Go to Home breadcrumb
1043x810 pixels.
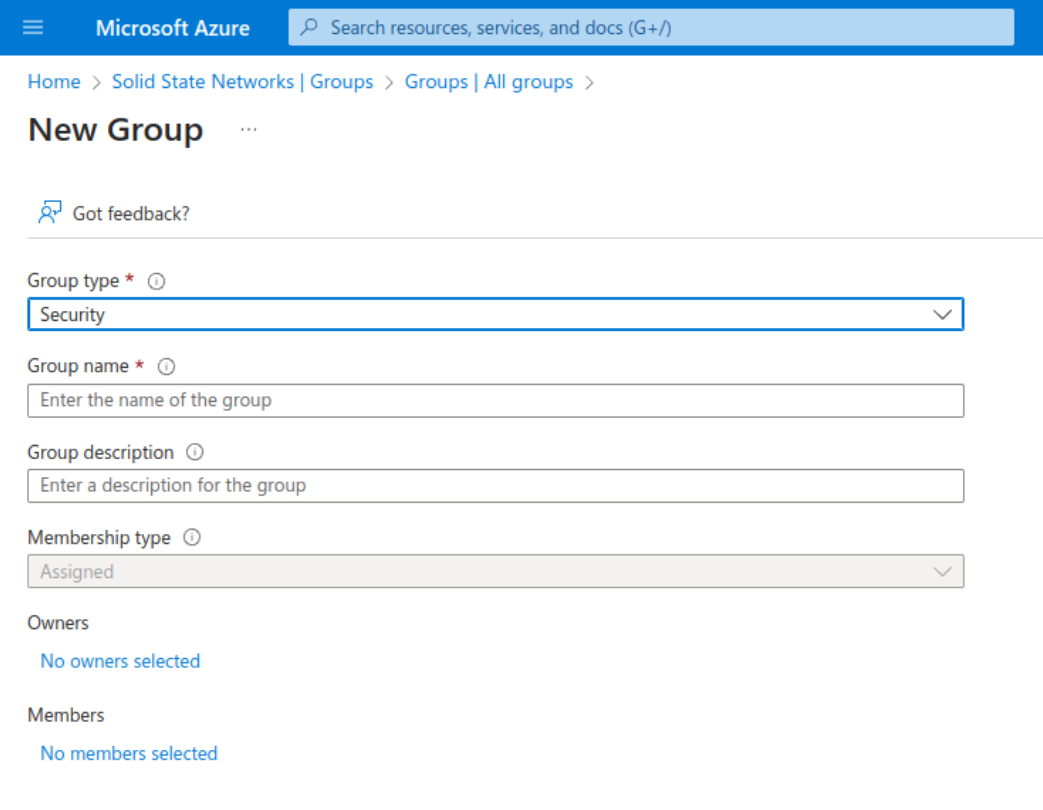coord(54,82)
